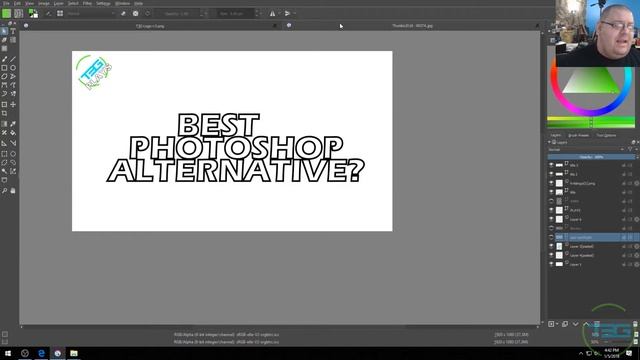Hide the Layer 4 (pasted) layer
This screenshot has height=360, width=640.
click(x=551, y=255)
